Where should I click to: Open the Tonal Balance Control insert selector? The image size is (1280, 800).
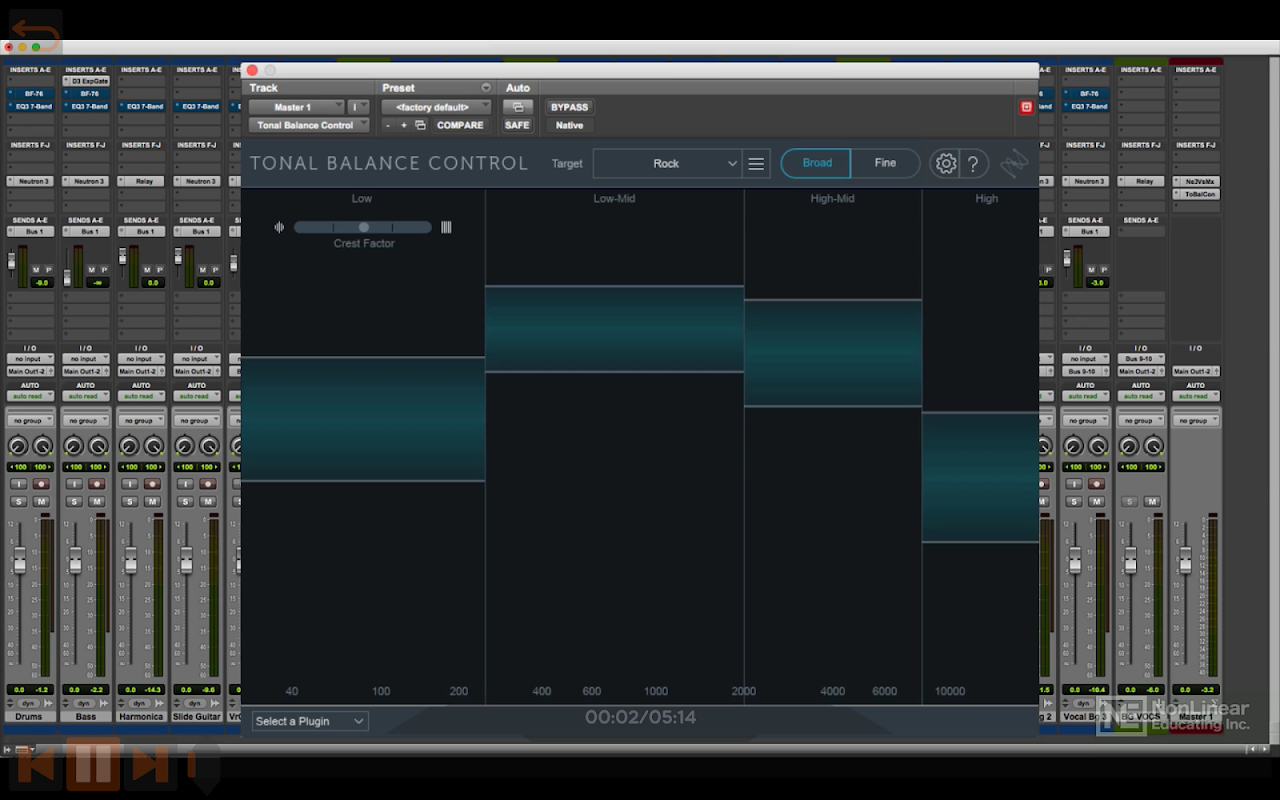[309, 125]
